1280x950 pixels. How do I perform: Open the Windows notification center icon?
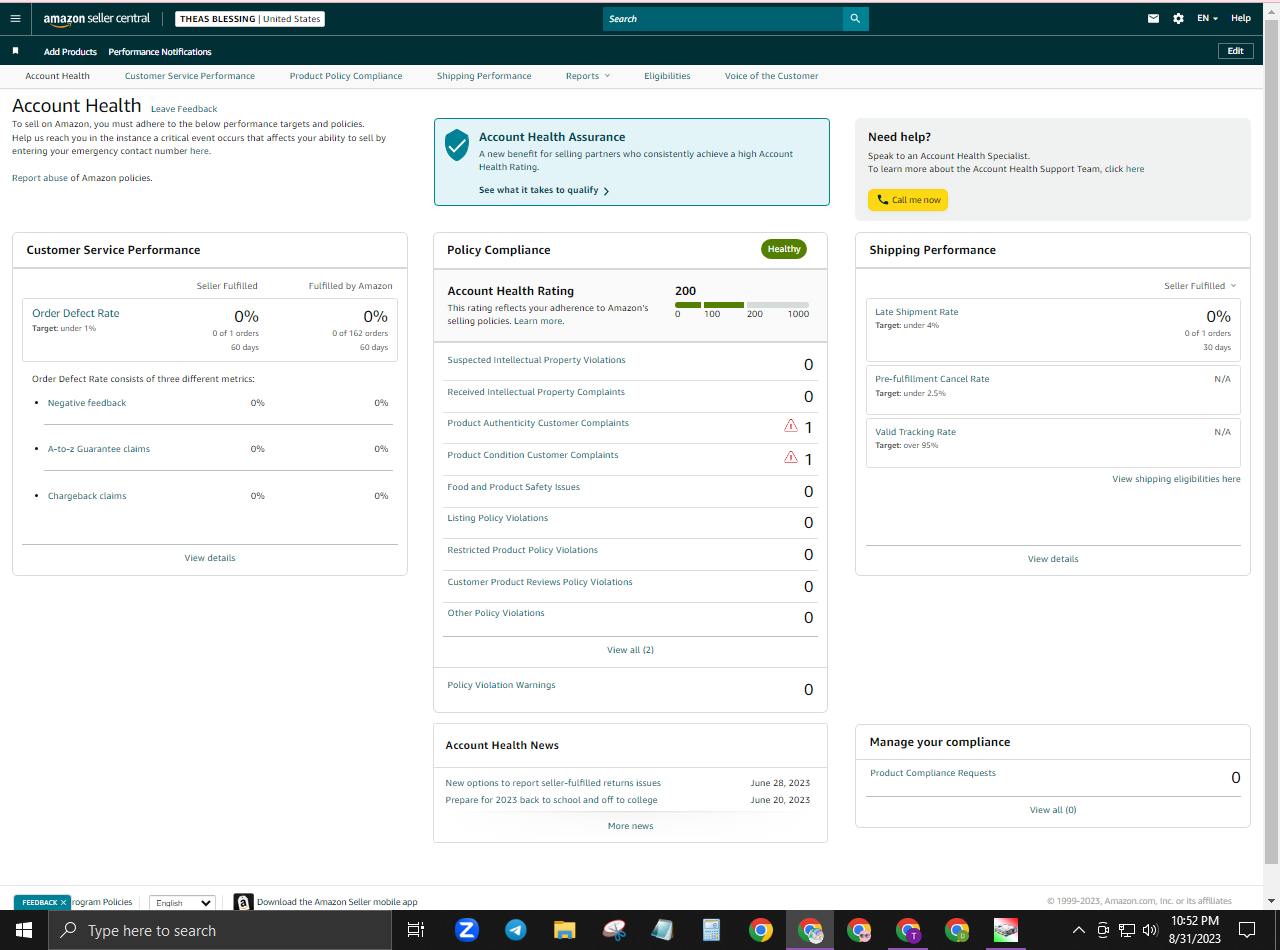click(1246, 930)
